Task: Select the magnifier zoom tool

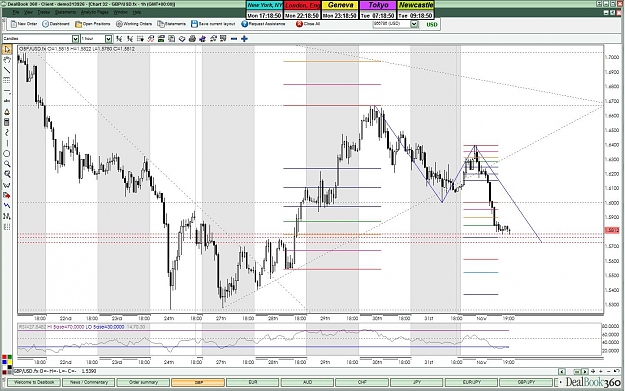Action: [7, 164]
